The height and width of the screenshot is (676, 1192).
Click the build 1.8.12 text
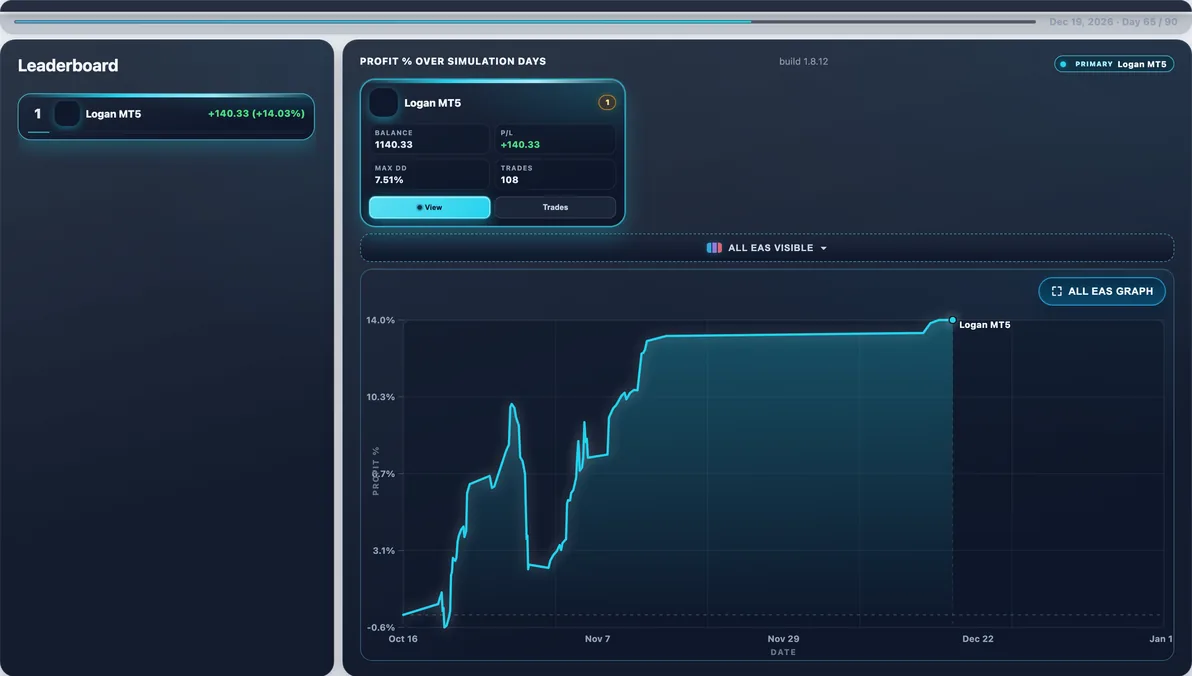click(804, 62)
